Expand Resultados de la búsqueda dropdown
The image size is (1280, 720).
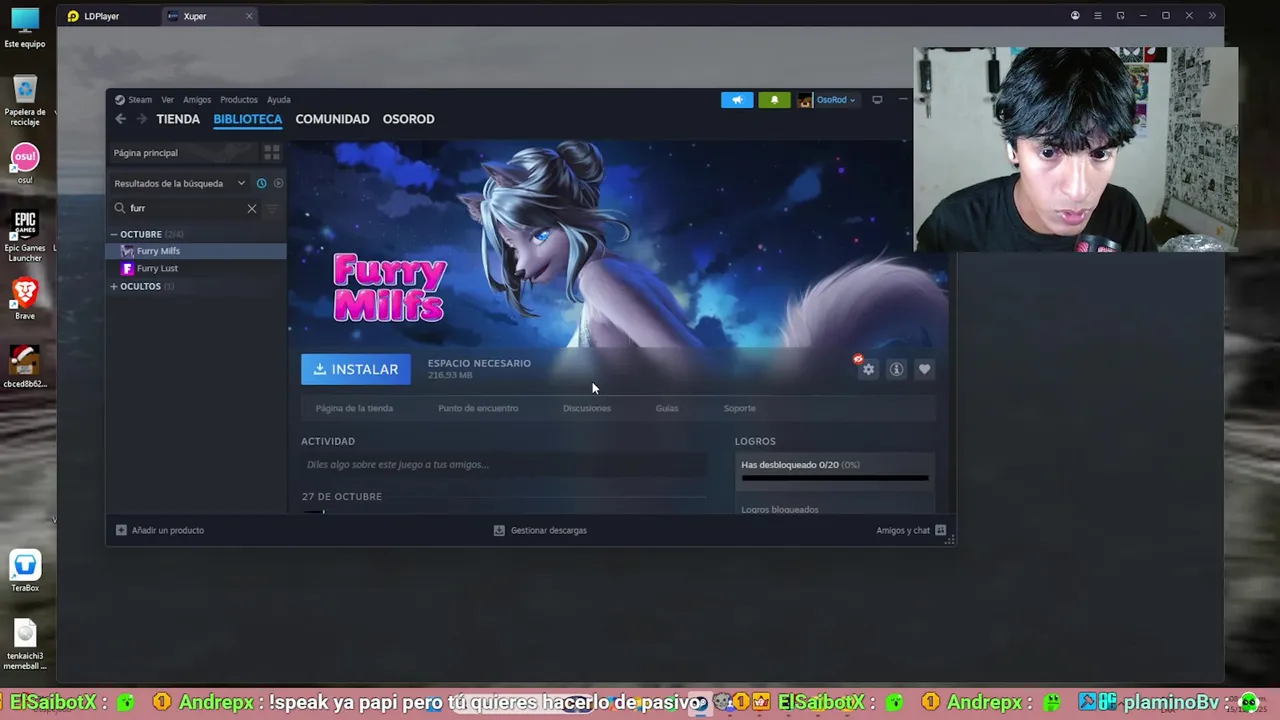(241, 183)
